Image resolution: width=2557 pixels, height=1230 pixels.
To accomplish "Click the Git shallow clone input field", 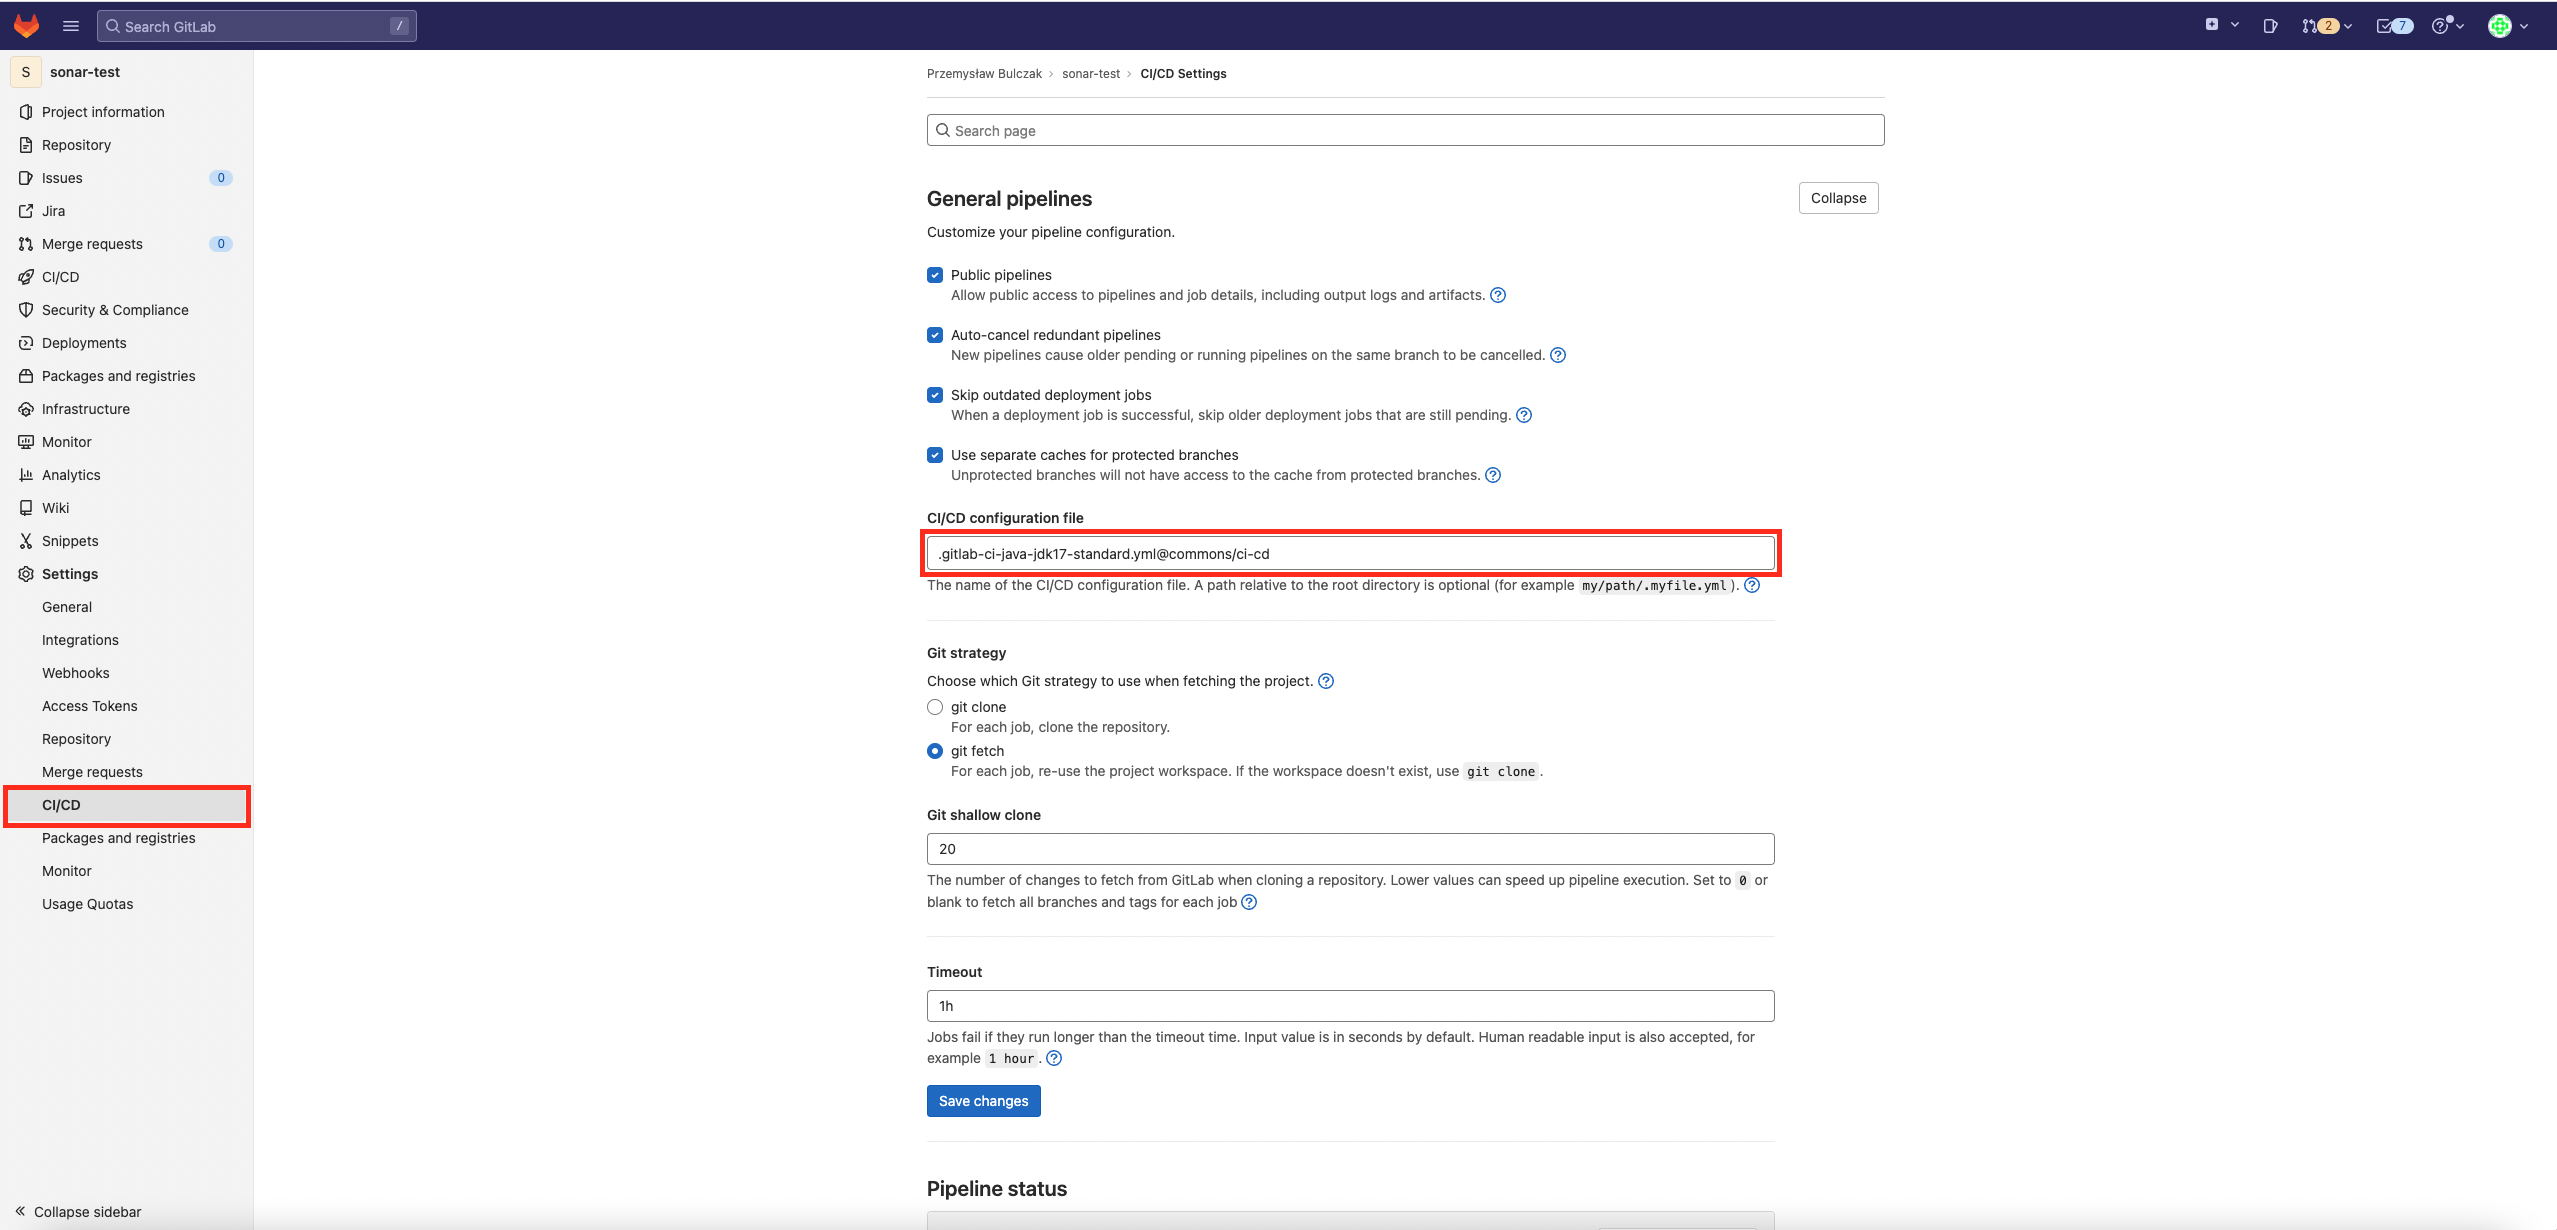I will (1350, 849).
